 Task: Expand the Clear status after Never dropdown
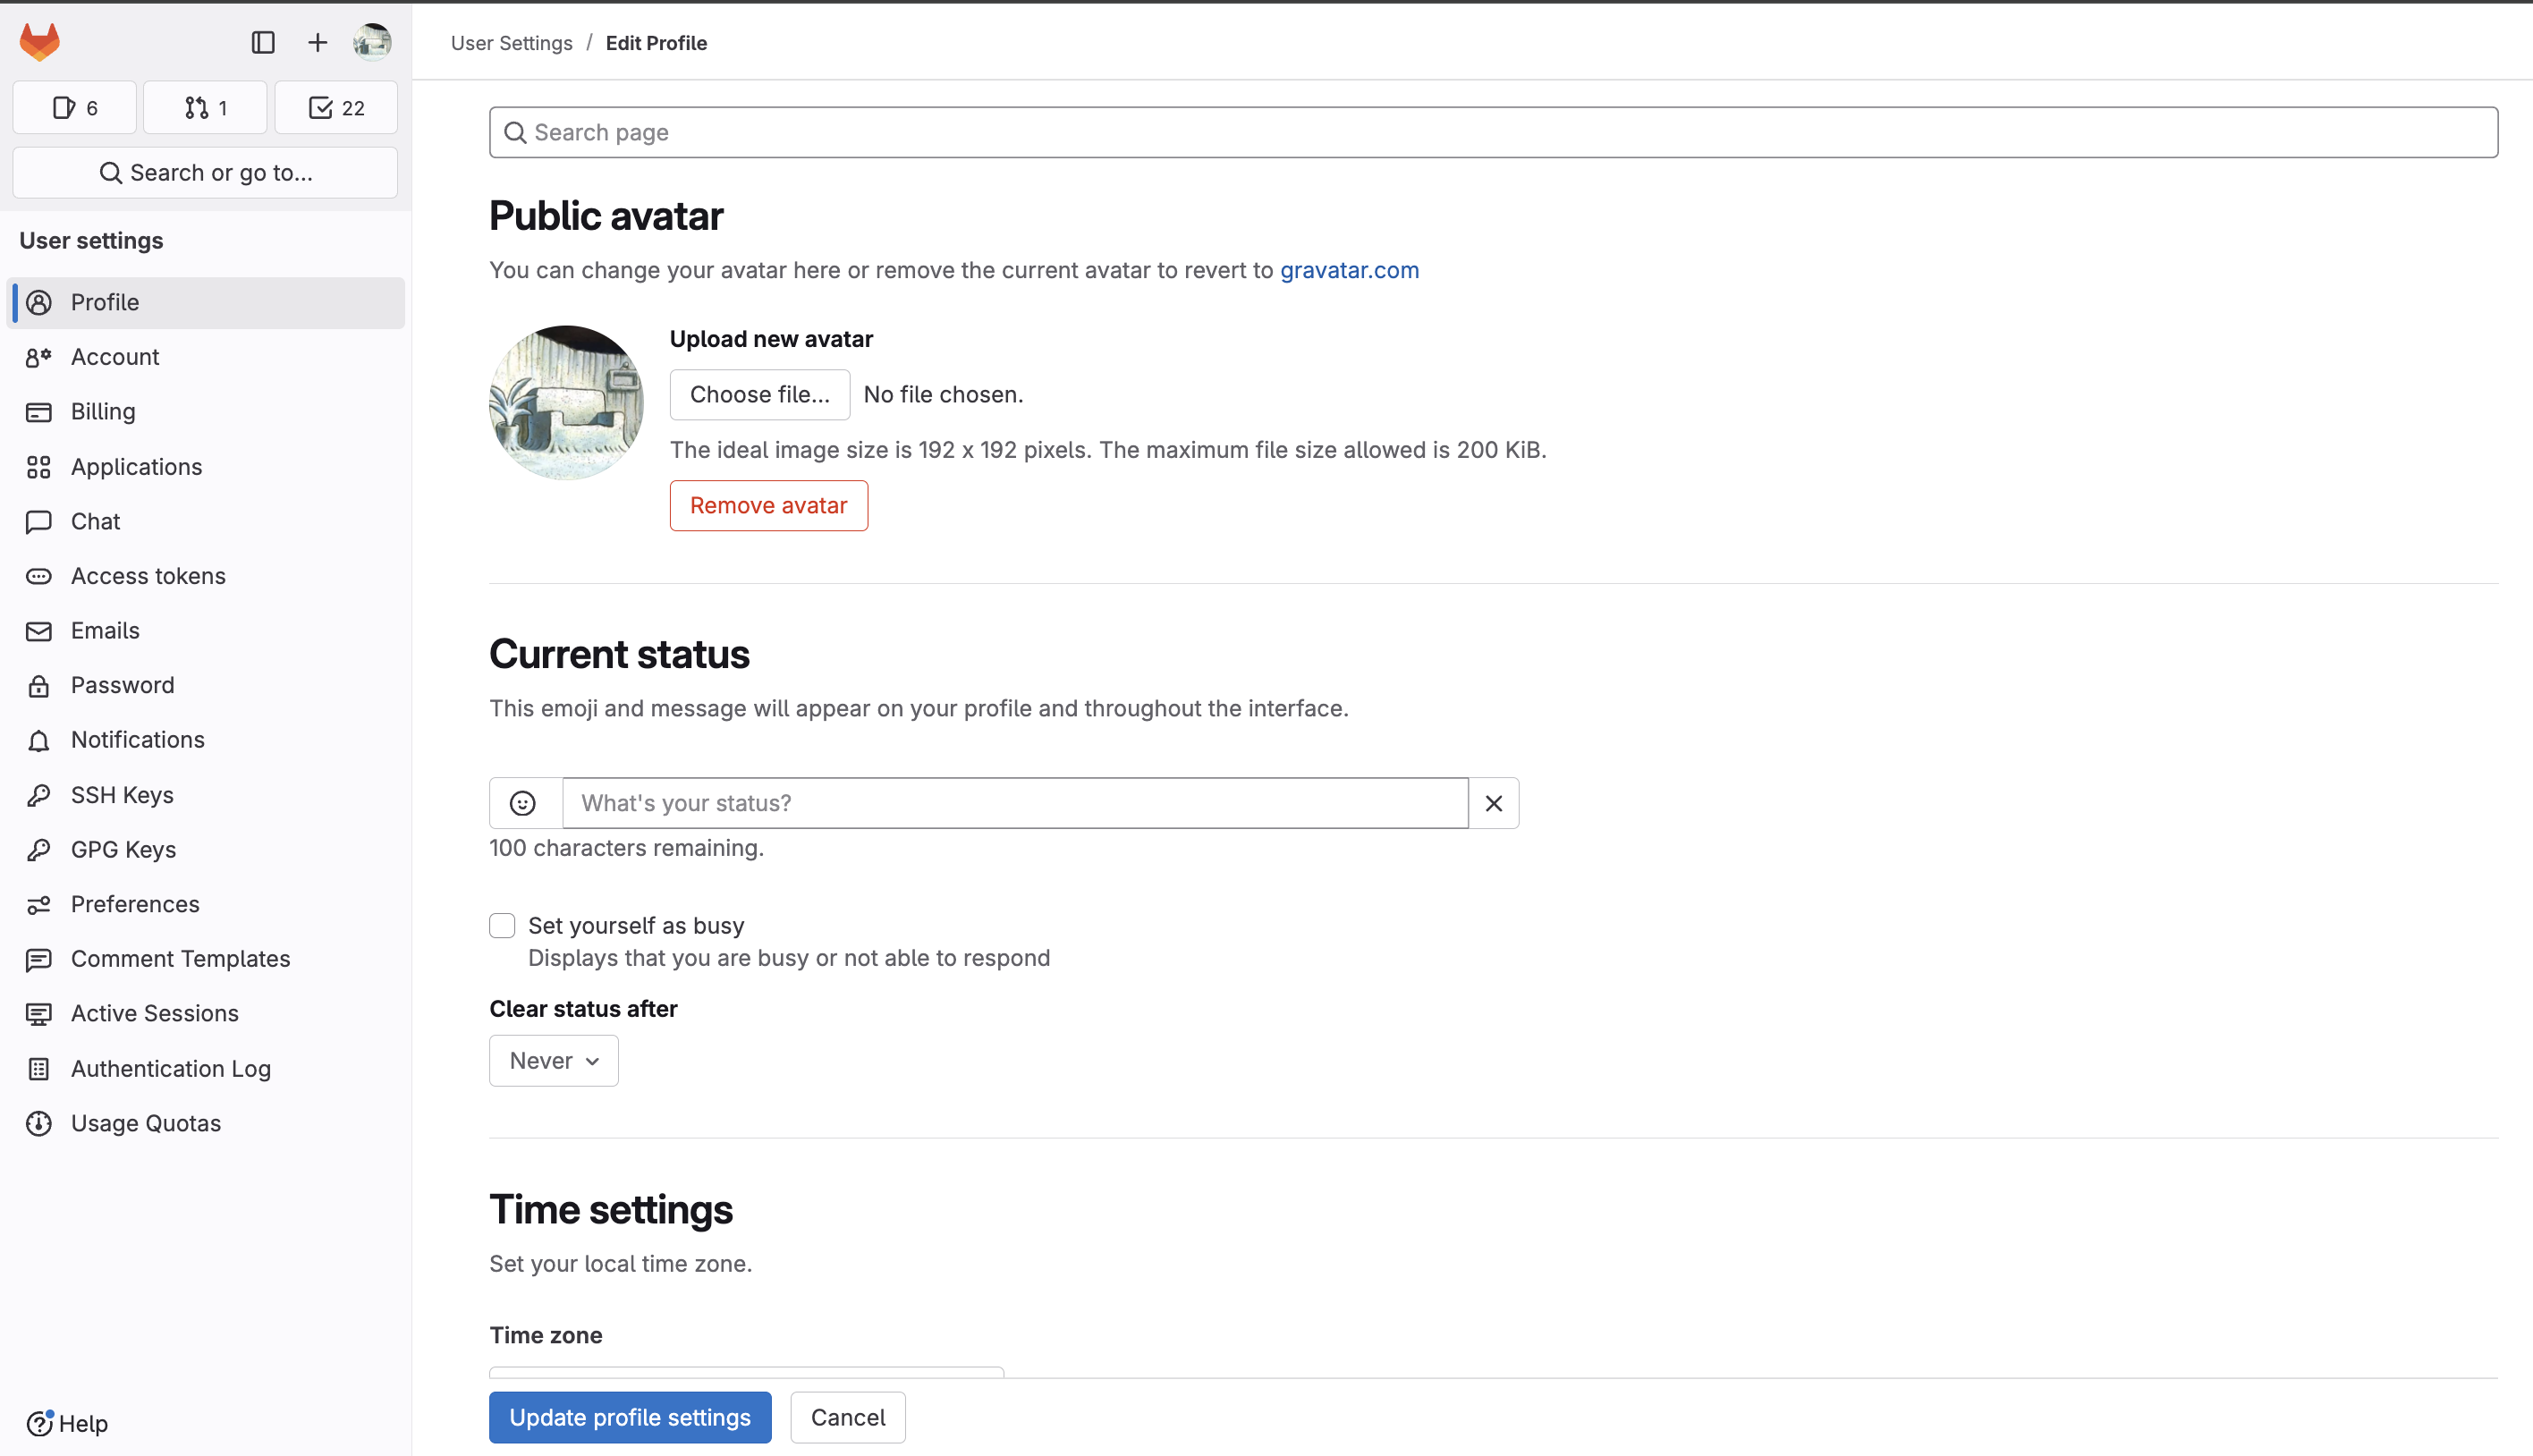coord(554,1060)
